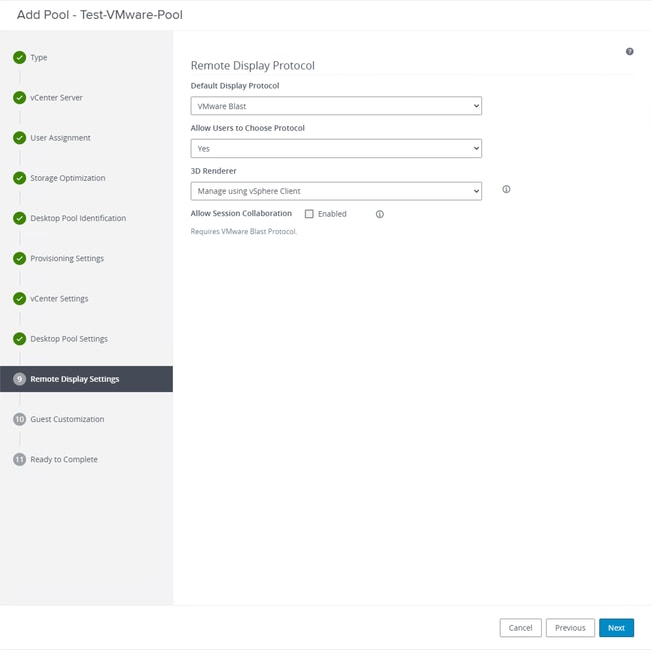Go to Ready to Complete step

[x=64, y=459]
